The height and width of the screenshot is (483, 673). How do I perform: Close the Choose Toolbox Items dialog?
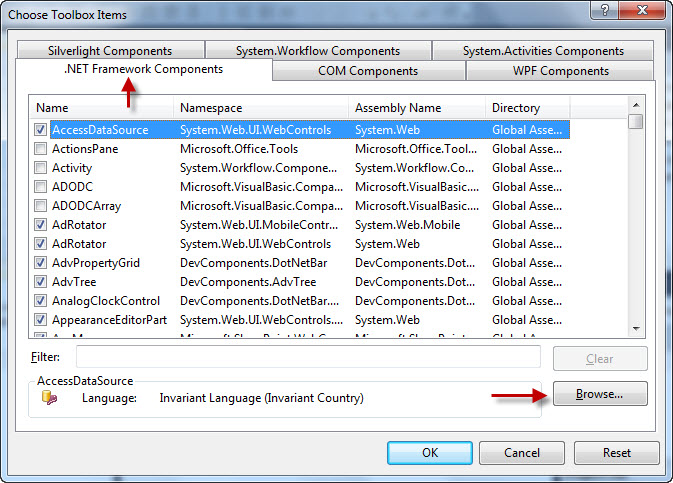(x=641, y=9)
